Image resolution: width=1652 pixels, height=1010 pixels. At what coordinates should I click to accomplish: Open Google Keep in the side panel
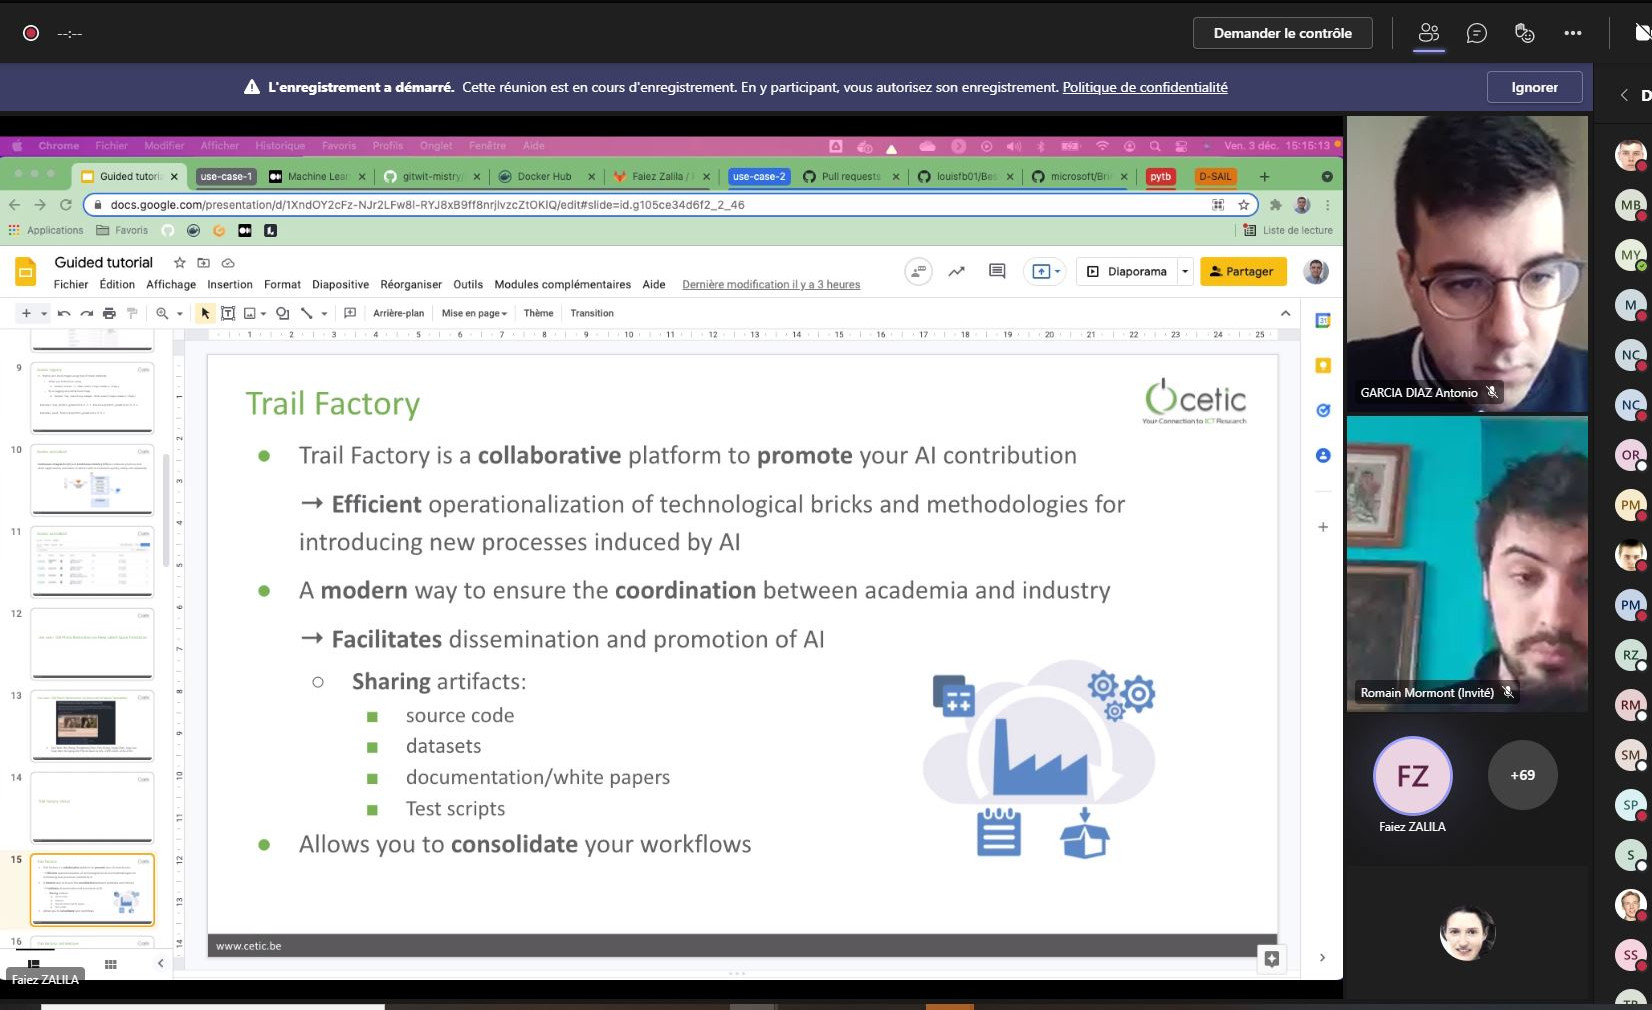click(1323, 365)
